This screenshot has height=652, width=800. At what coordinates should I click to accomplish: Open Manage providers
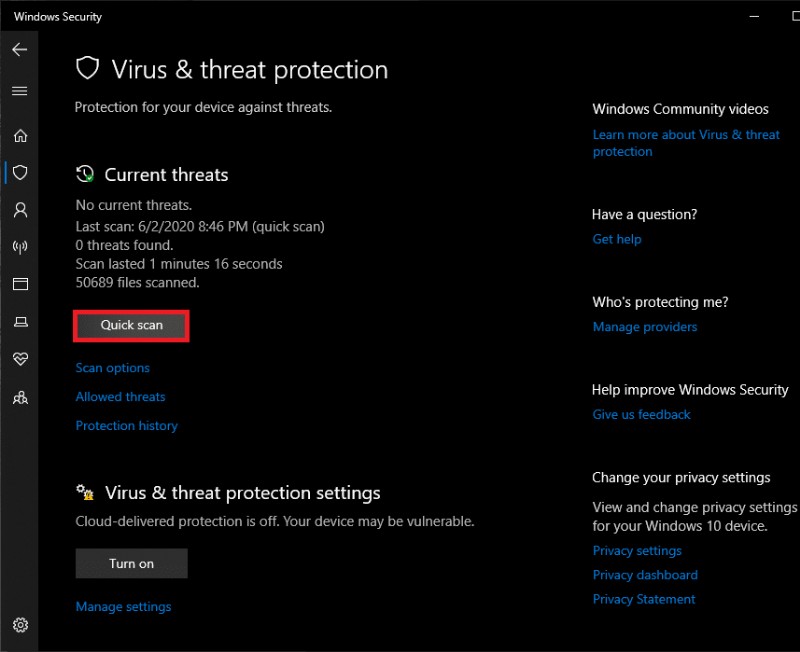coord(645,326)
